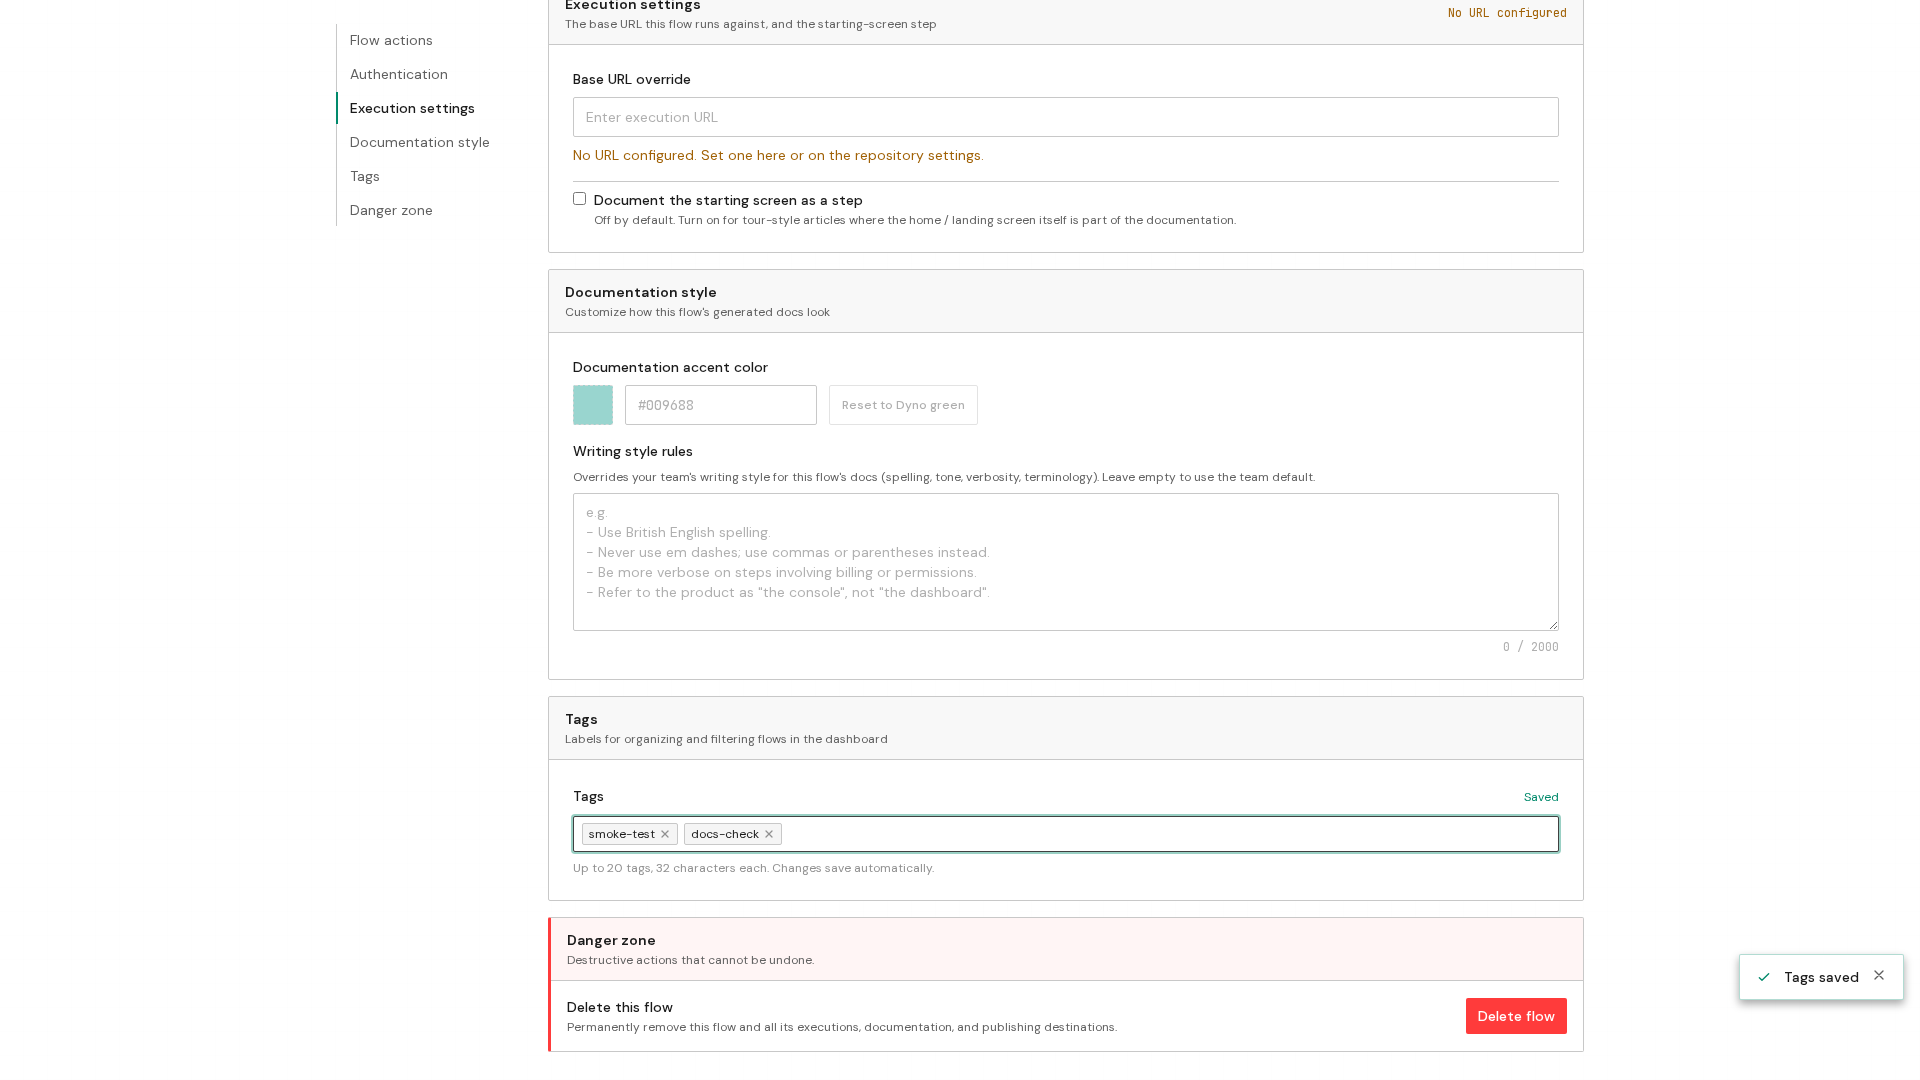Open Tags section from sidebar
The width and height of the screenshot is (1920, 1080).
point(364,176)
